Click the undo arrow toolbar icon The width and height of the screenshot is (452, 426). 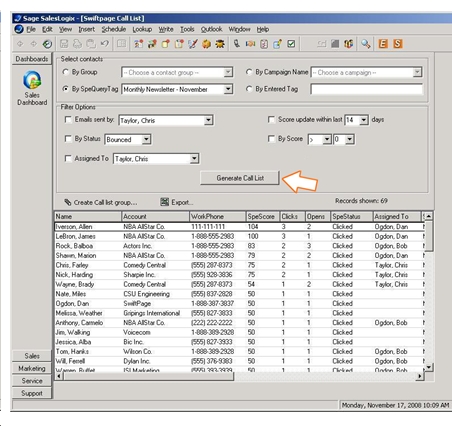(105, 44)
